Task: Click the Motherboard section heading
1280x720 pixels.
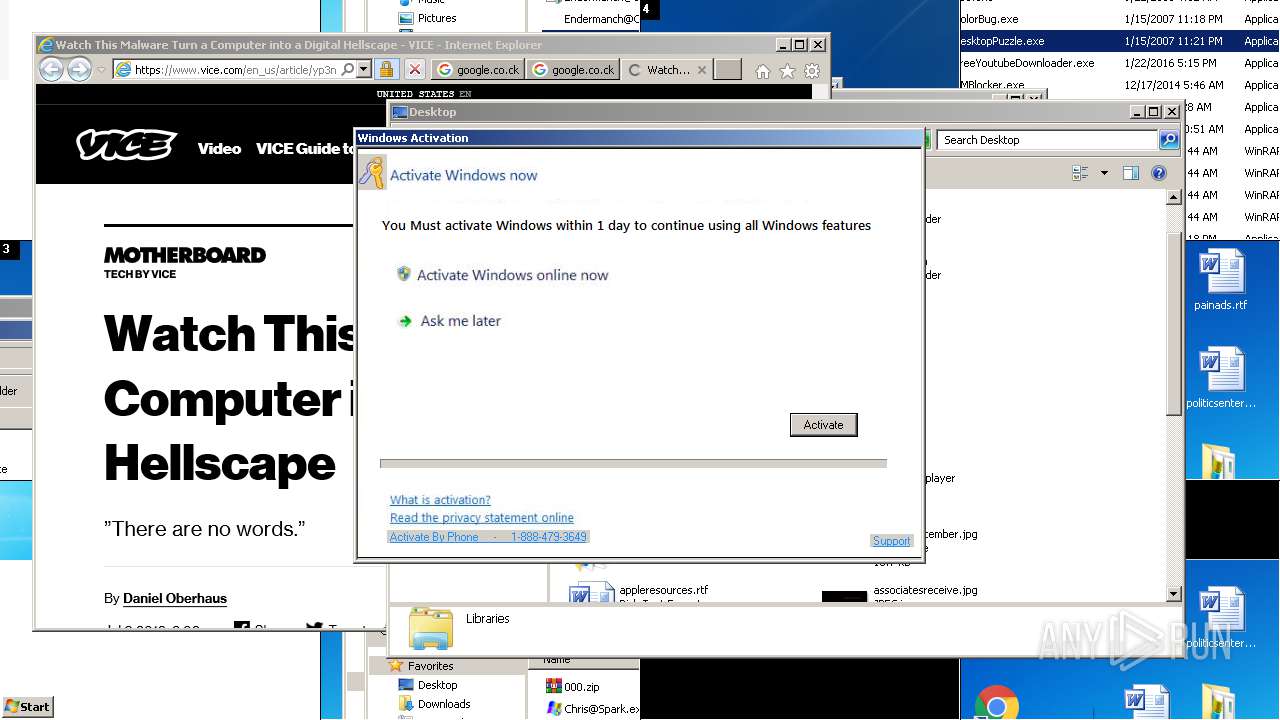Action: point(185,255)
